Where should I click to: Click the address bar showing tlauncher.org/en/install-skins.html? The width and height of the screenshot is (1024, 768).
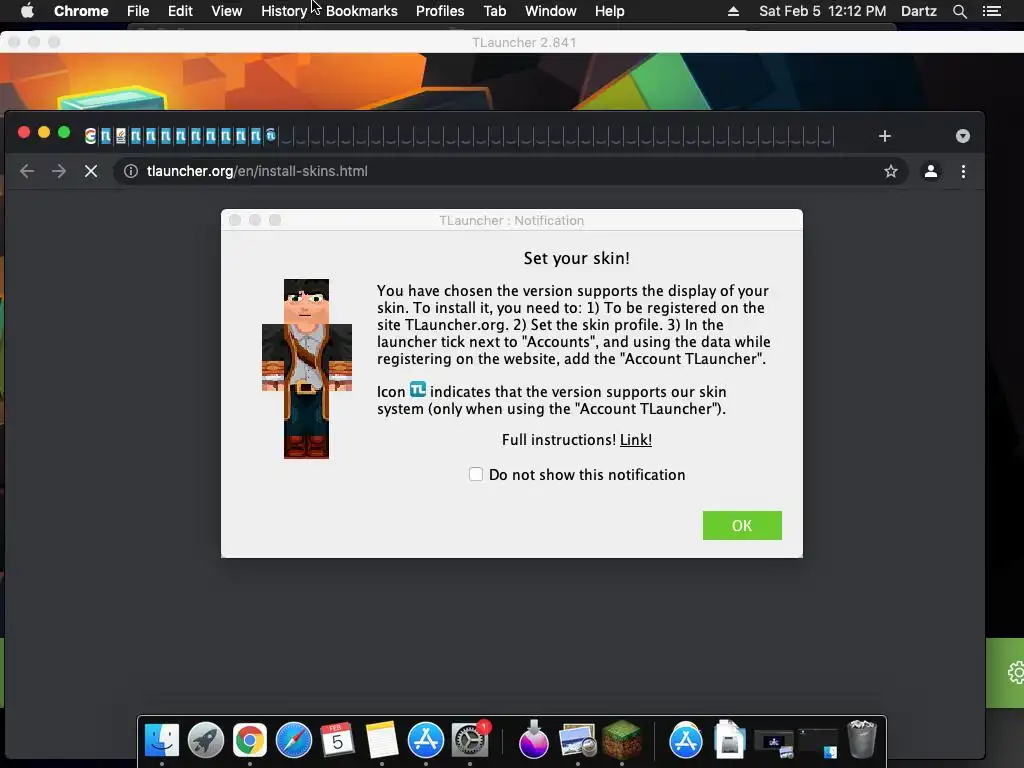click(509, 171)
